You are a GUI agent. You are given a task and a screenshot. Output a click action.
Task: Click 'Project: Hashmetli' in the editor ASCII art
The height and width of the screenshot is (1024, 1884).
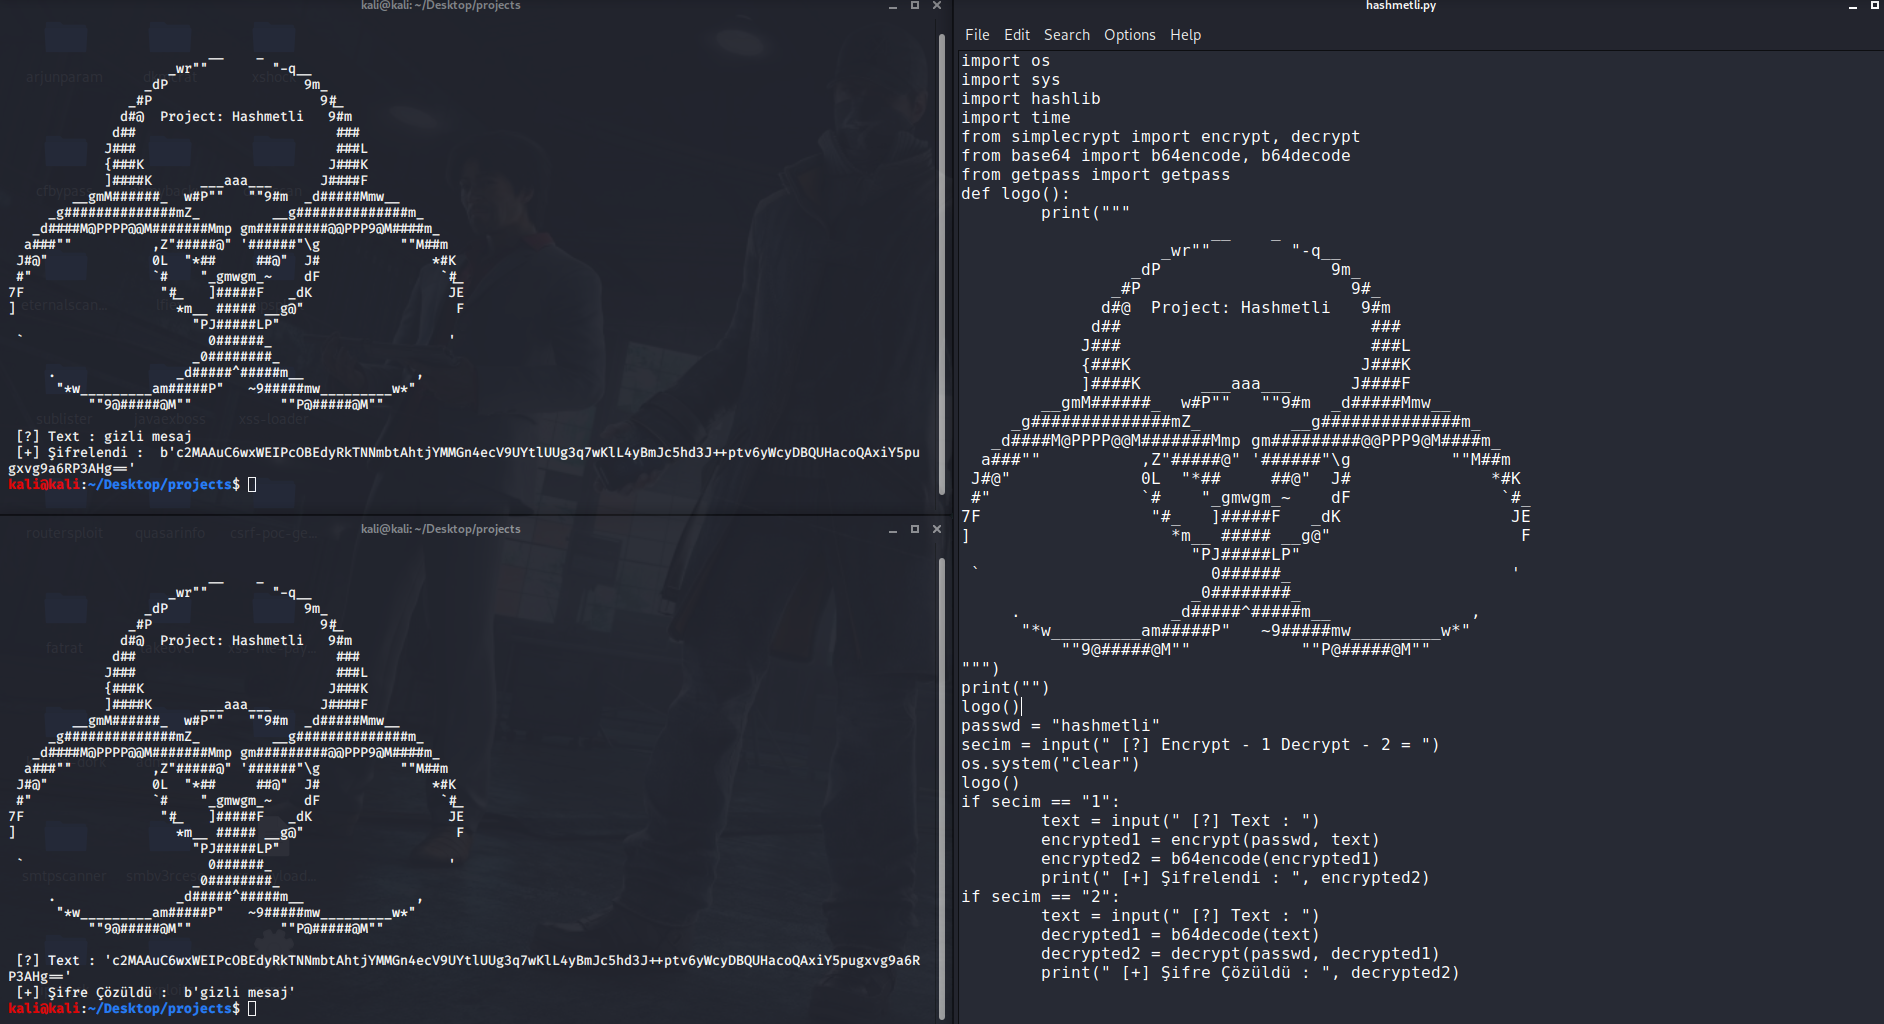click(1240, 308)
